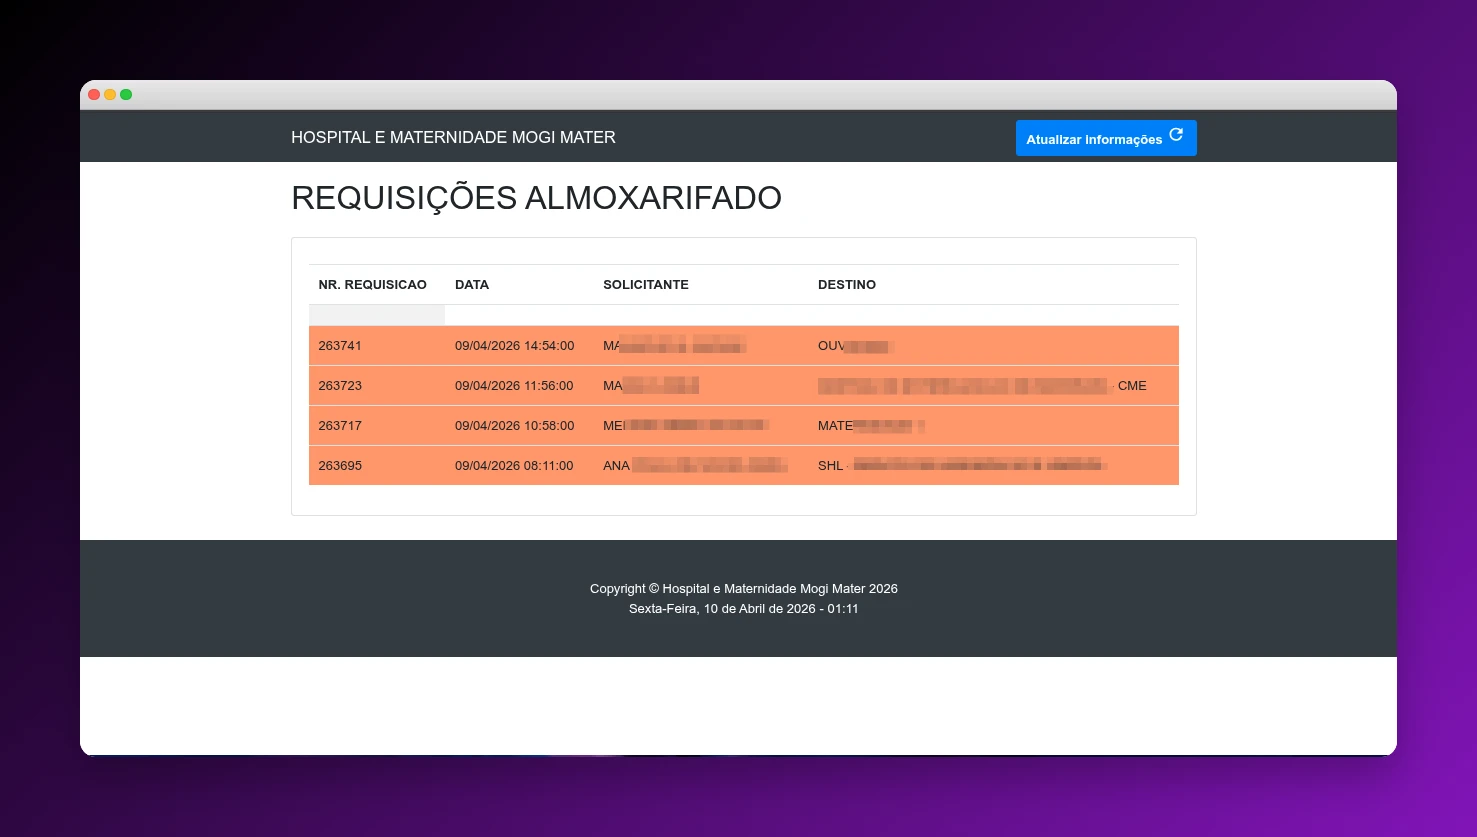Click the refresh arrow icon
The height and width of the screenshot is (837, 1477).
(x=1176, y=135)
